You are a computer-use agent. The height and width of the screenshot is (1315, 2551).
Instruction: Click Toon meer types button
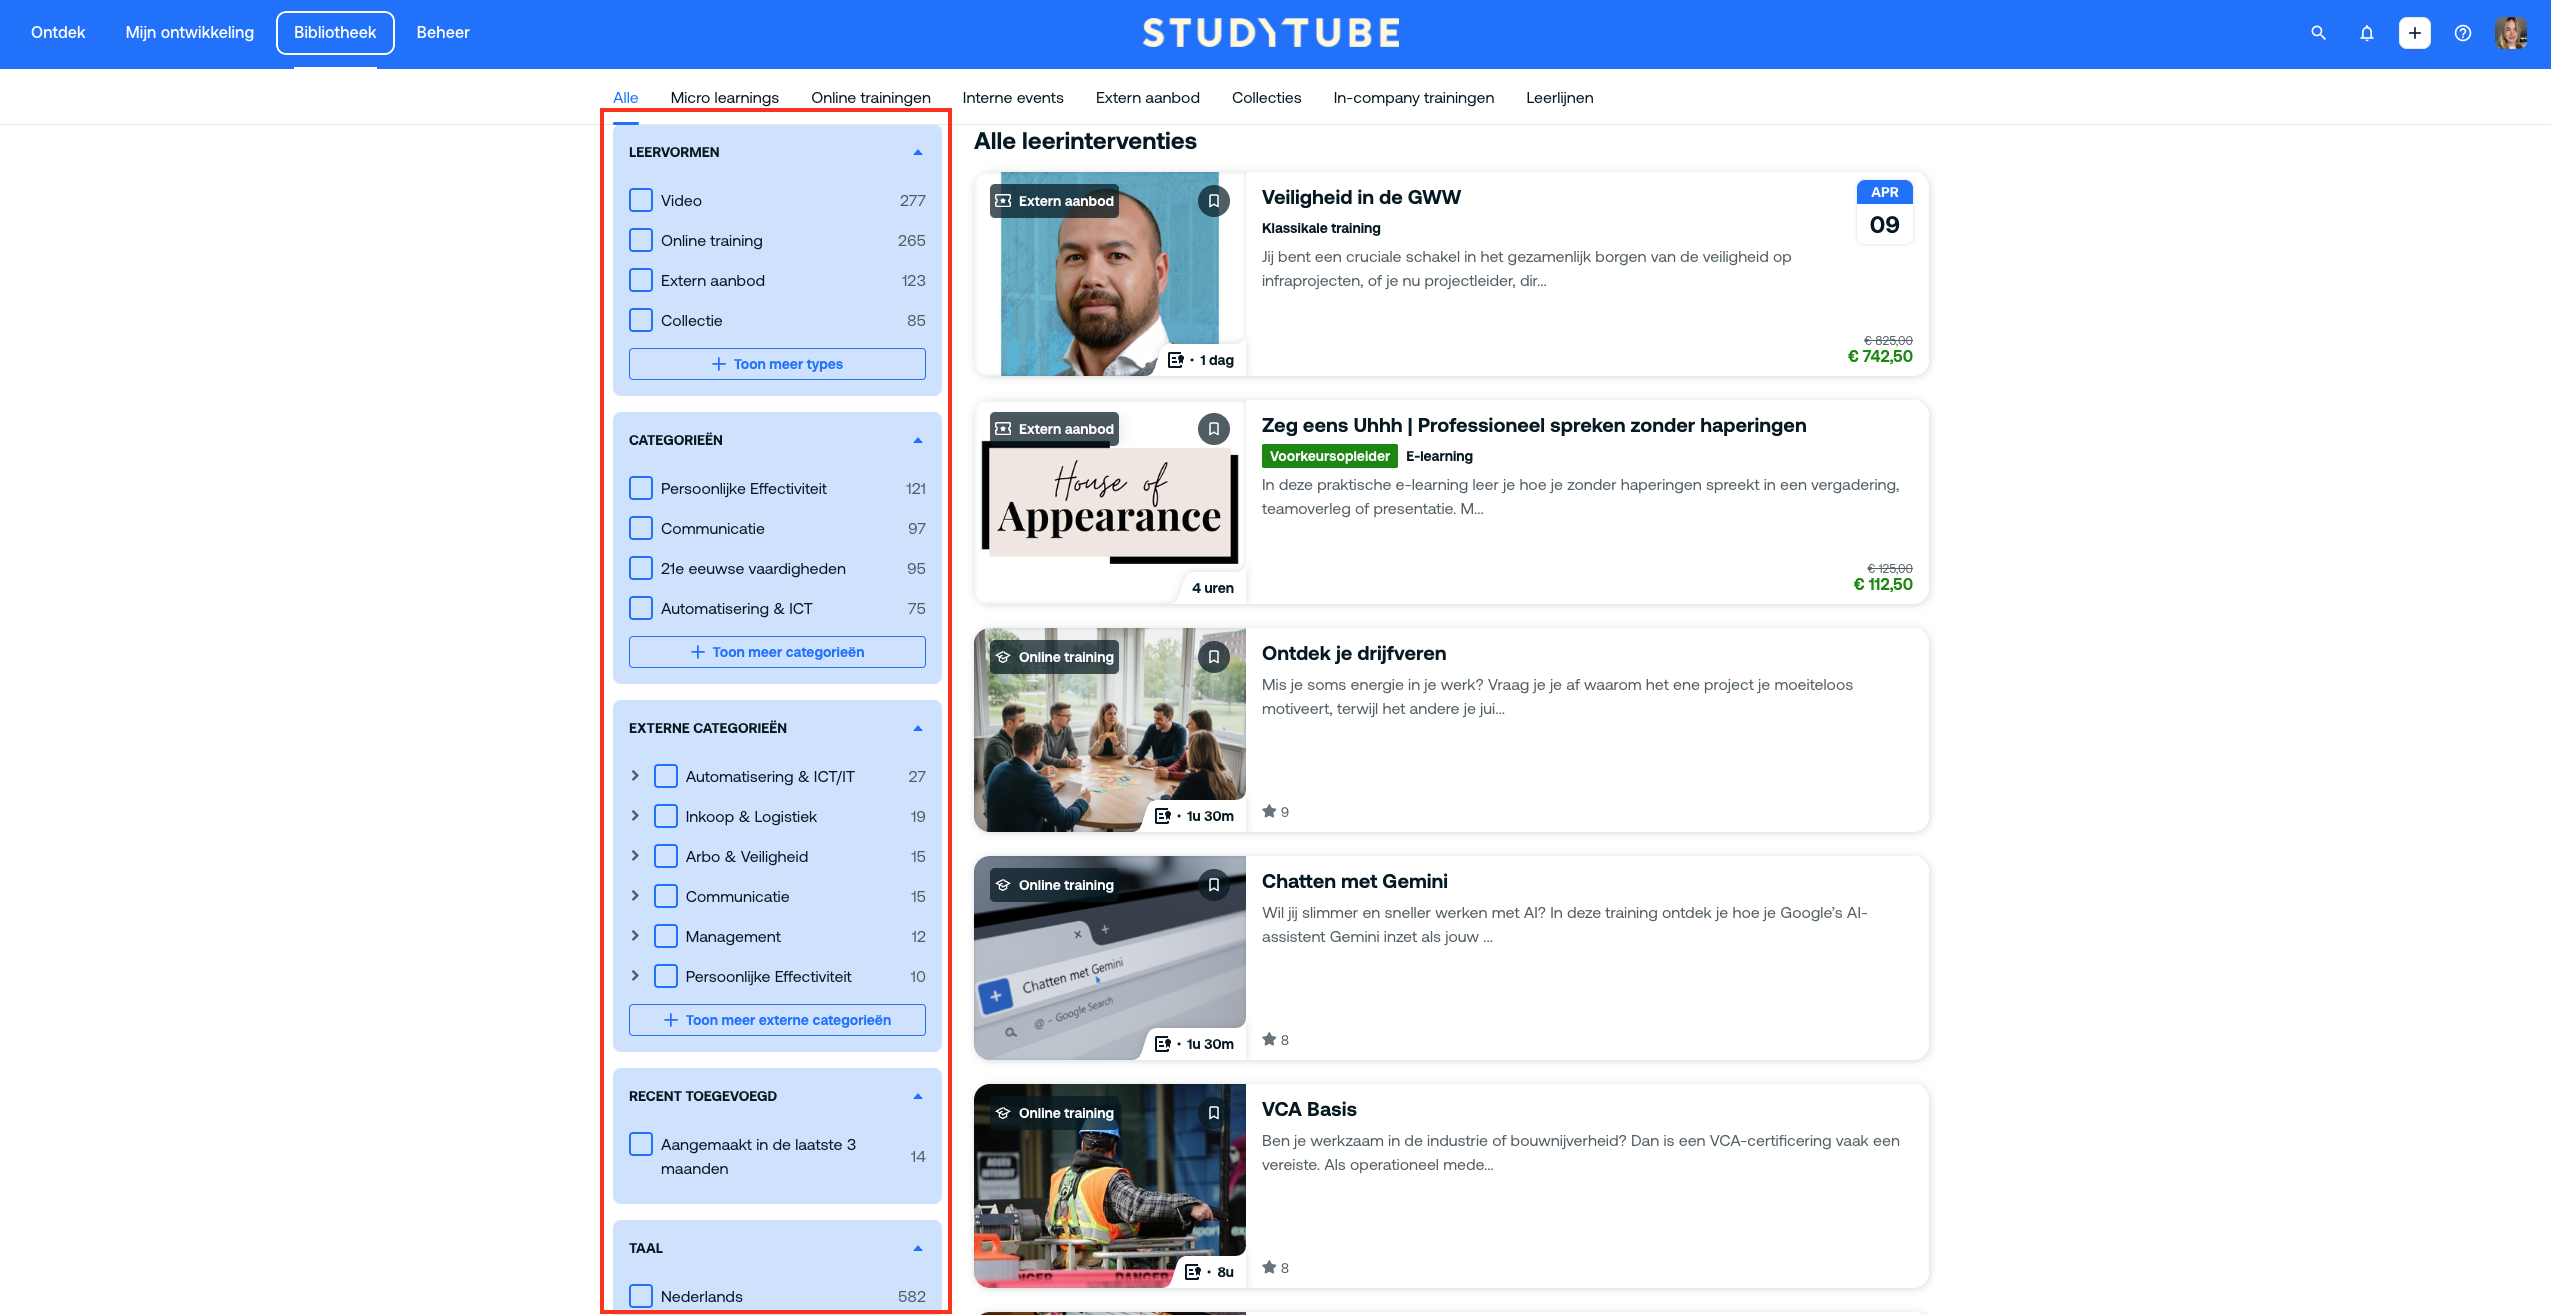click(x=777, y=364)
